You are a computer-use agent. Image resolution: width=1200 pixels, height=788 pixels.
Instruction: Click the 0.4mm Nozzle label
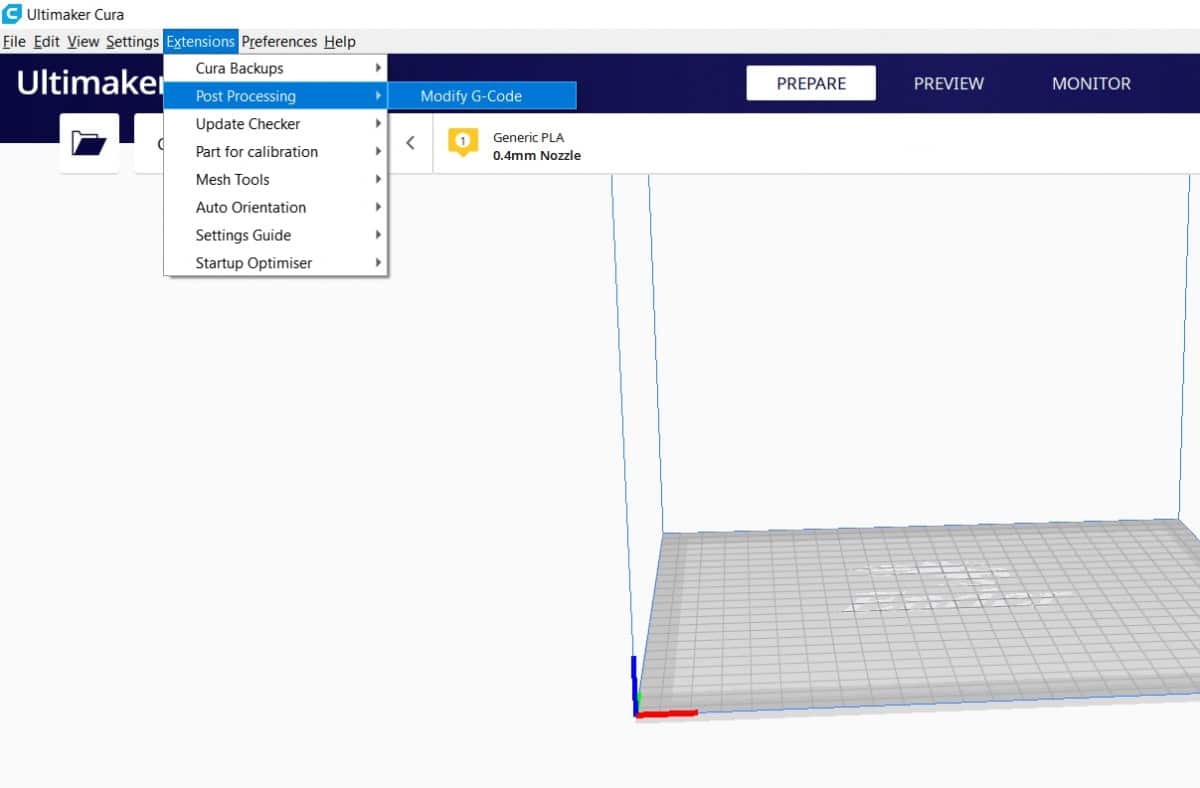(x=537, y=156)
